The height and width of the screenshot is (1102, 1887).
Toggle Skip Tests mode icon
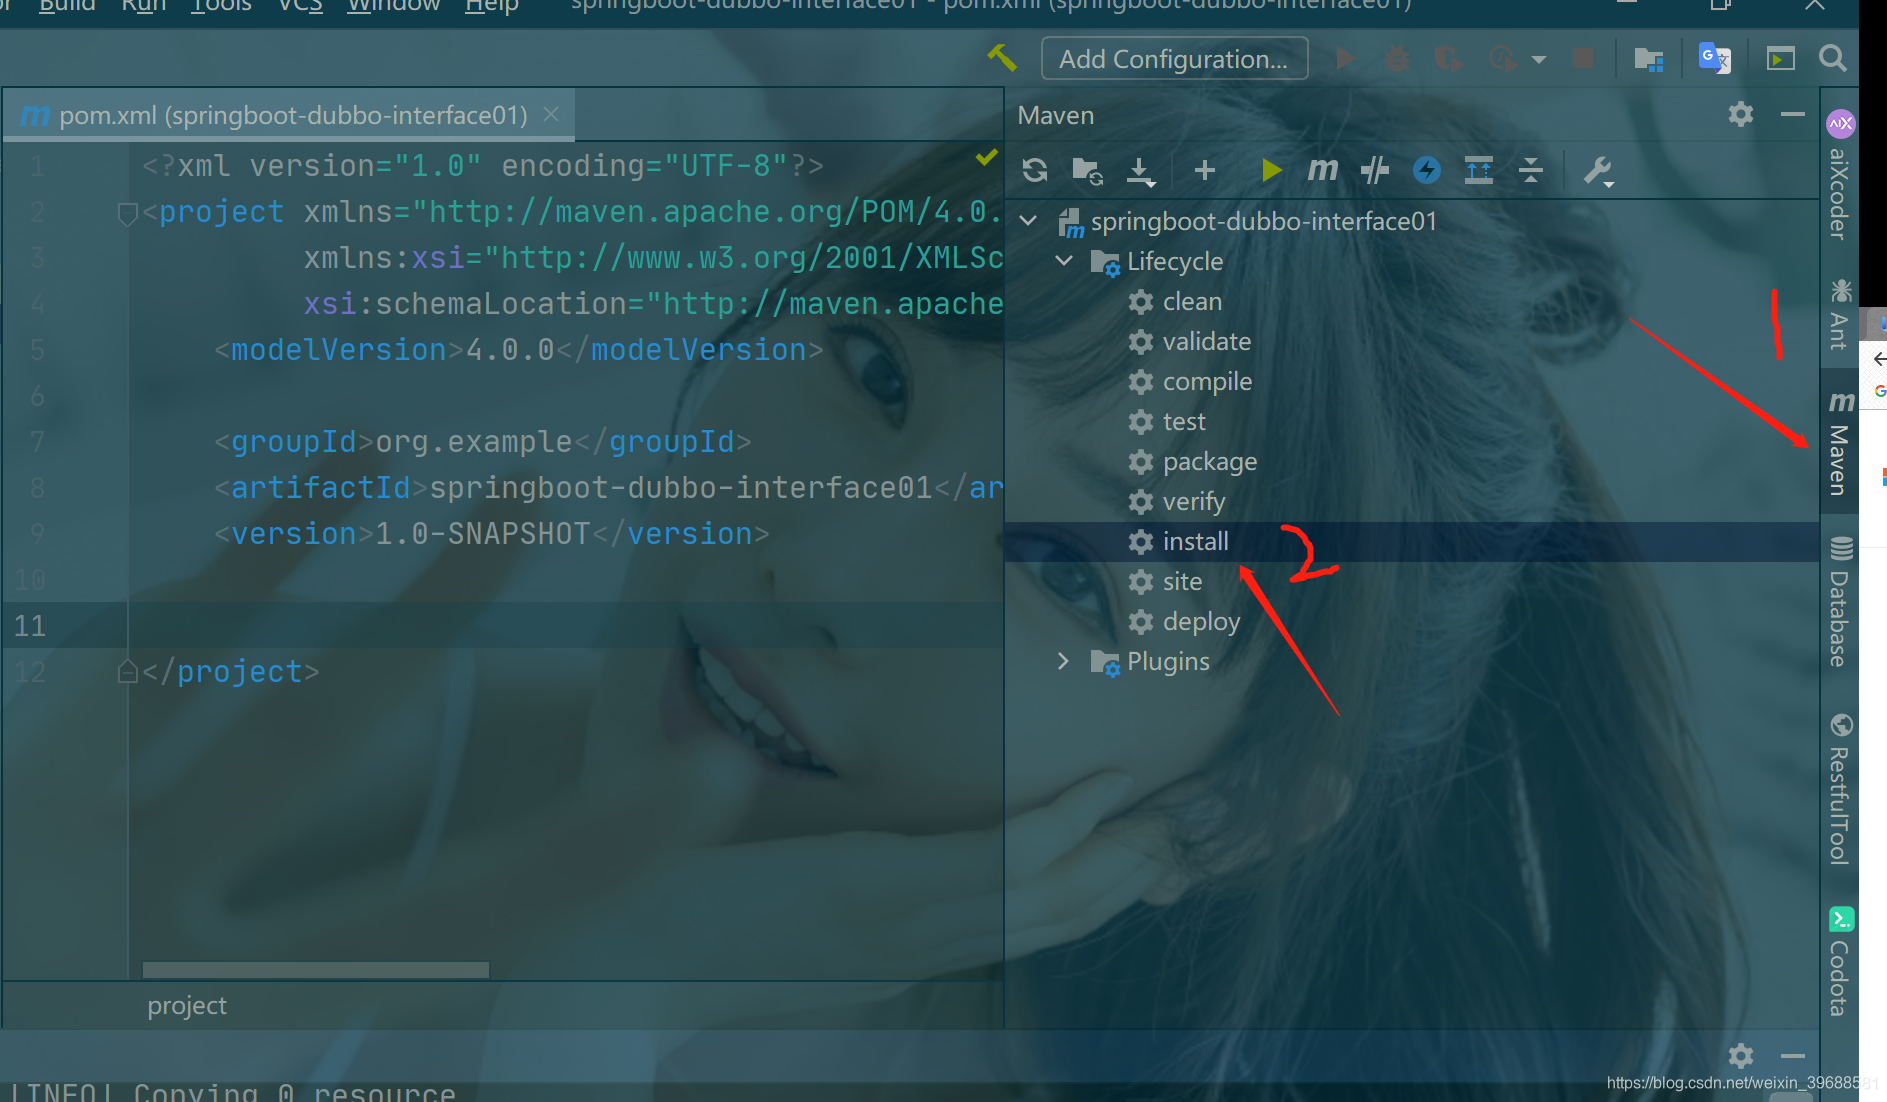coord(1375,170)
